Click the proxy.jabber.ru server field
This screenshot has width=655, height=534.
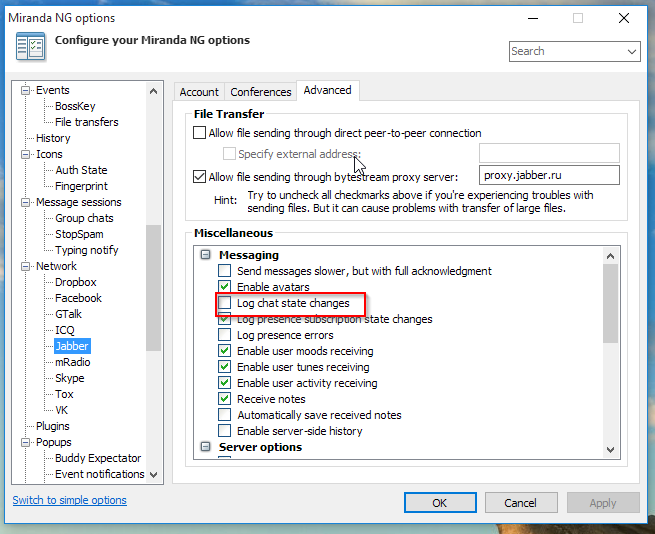click(549, 175)
